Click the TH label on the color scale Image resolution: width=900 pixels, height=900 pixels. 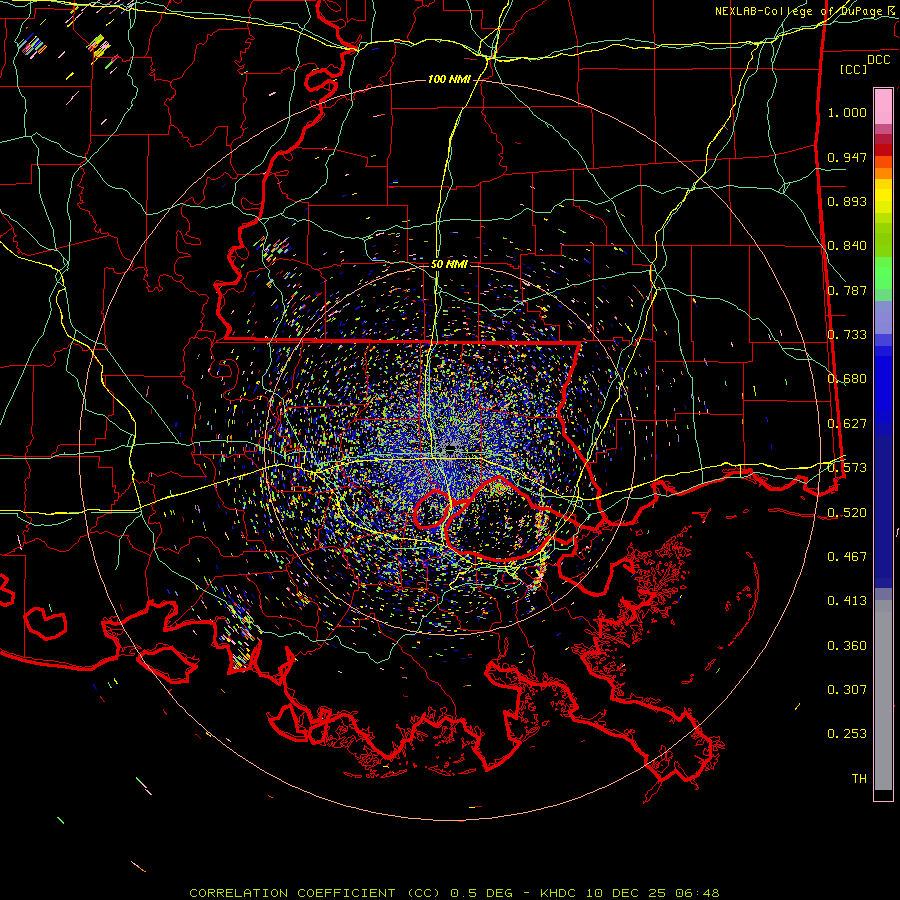tap(859, 778)
